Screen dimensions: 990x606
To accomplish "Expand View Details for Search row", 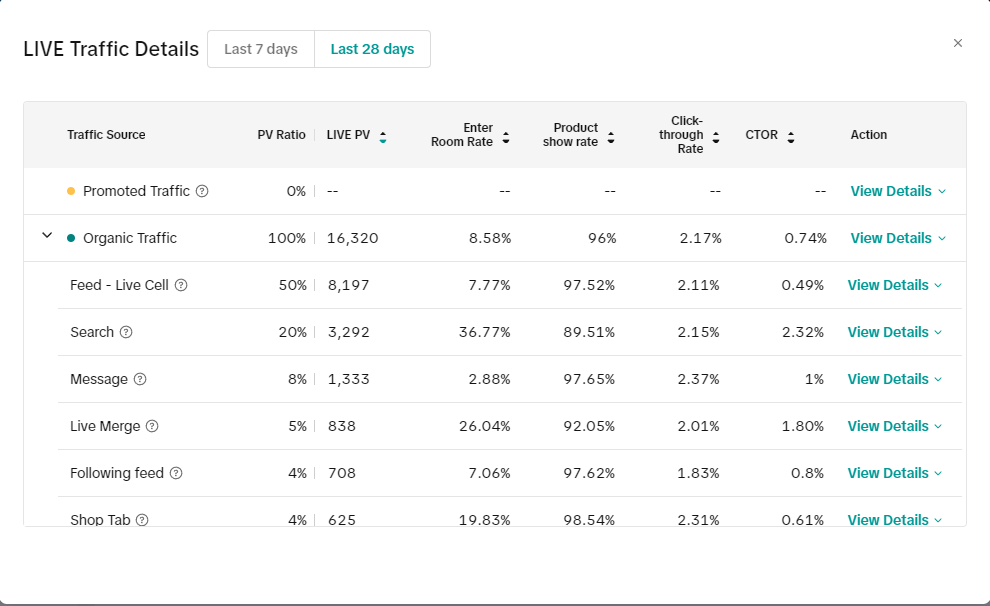I will [894, 332].
